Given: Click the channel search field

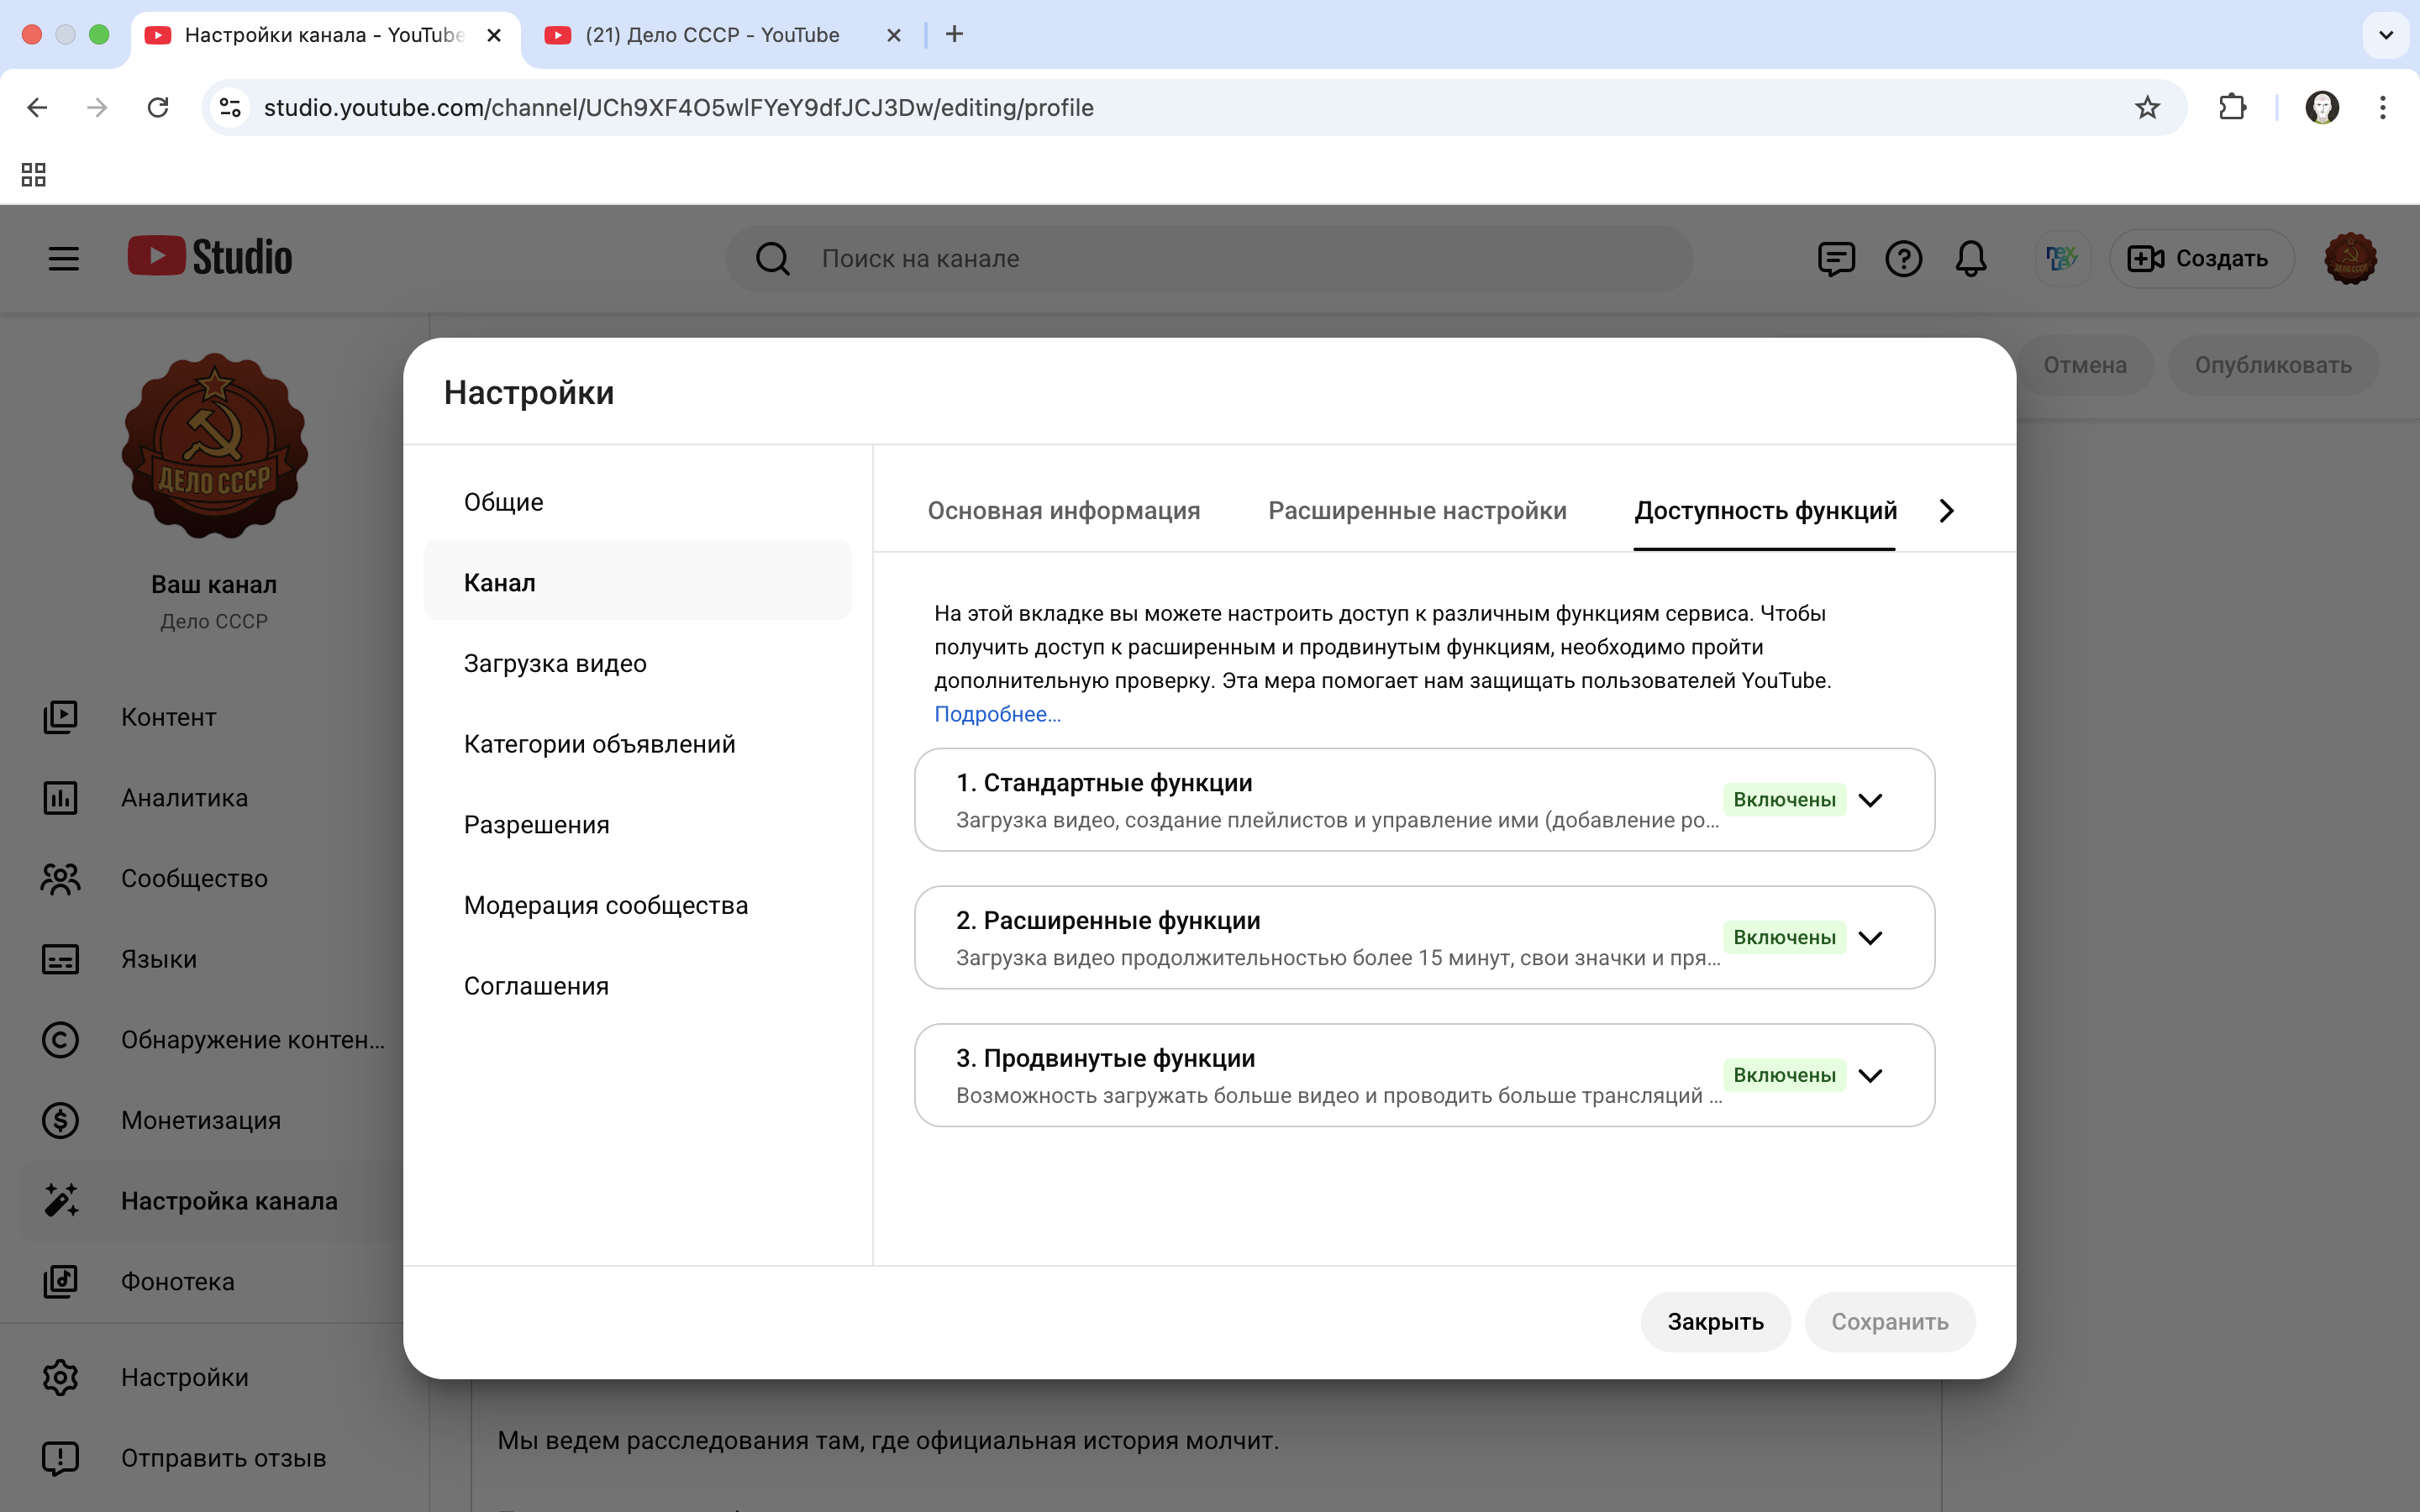Looking at the screenshot, I should (x=1210, y=259).
